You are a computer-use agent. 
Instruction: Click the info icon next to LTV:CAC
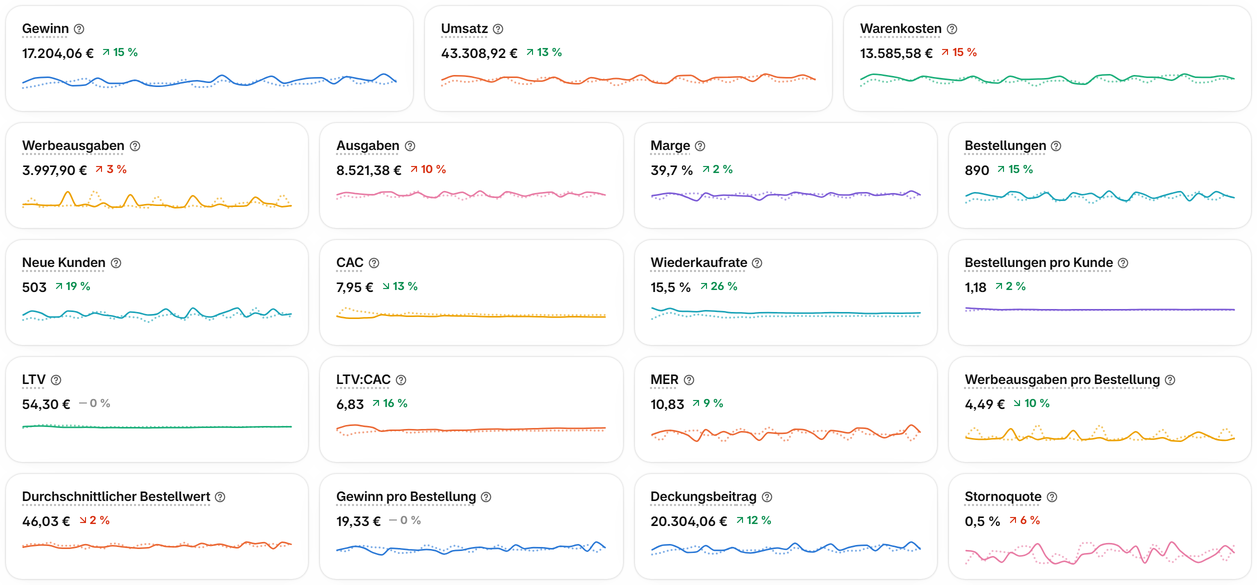click(x=401, y=380)
